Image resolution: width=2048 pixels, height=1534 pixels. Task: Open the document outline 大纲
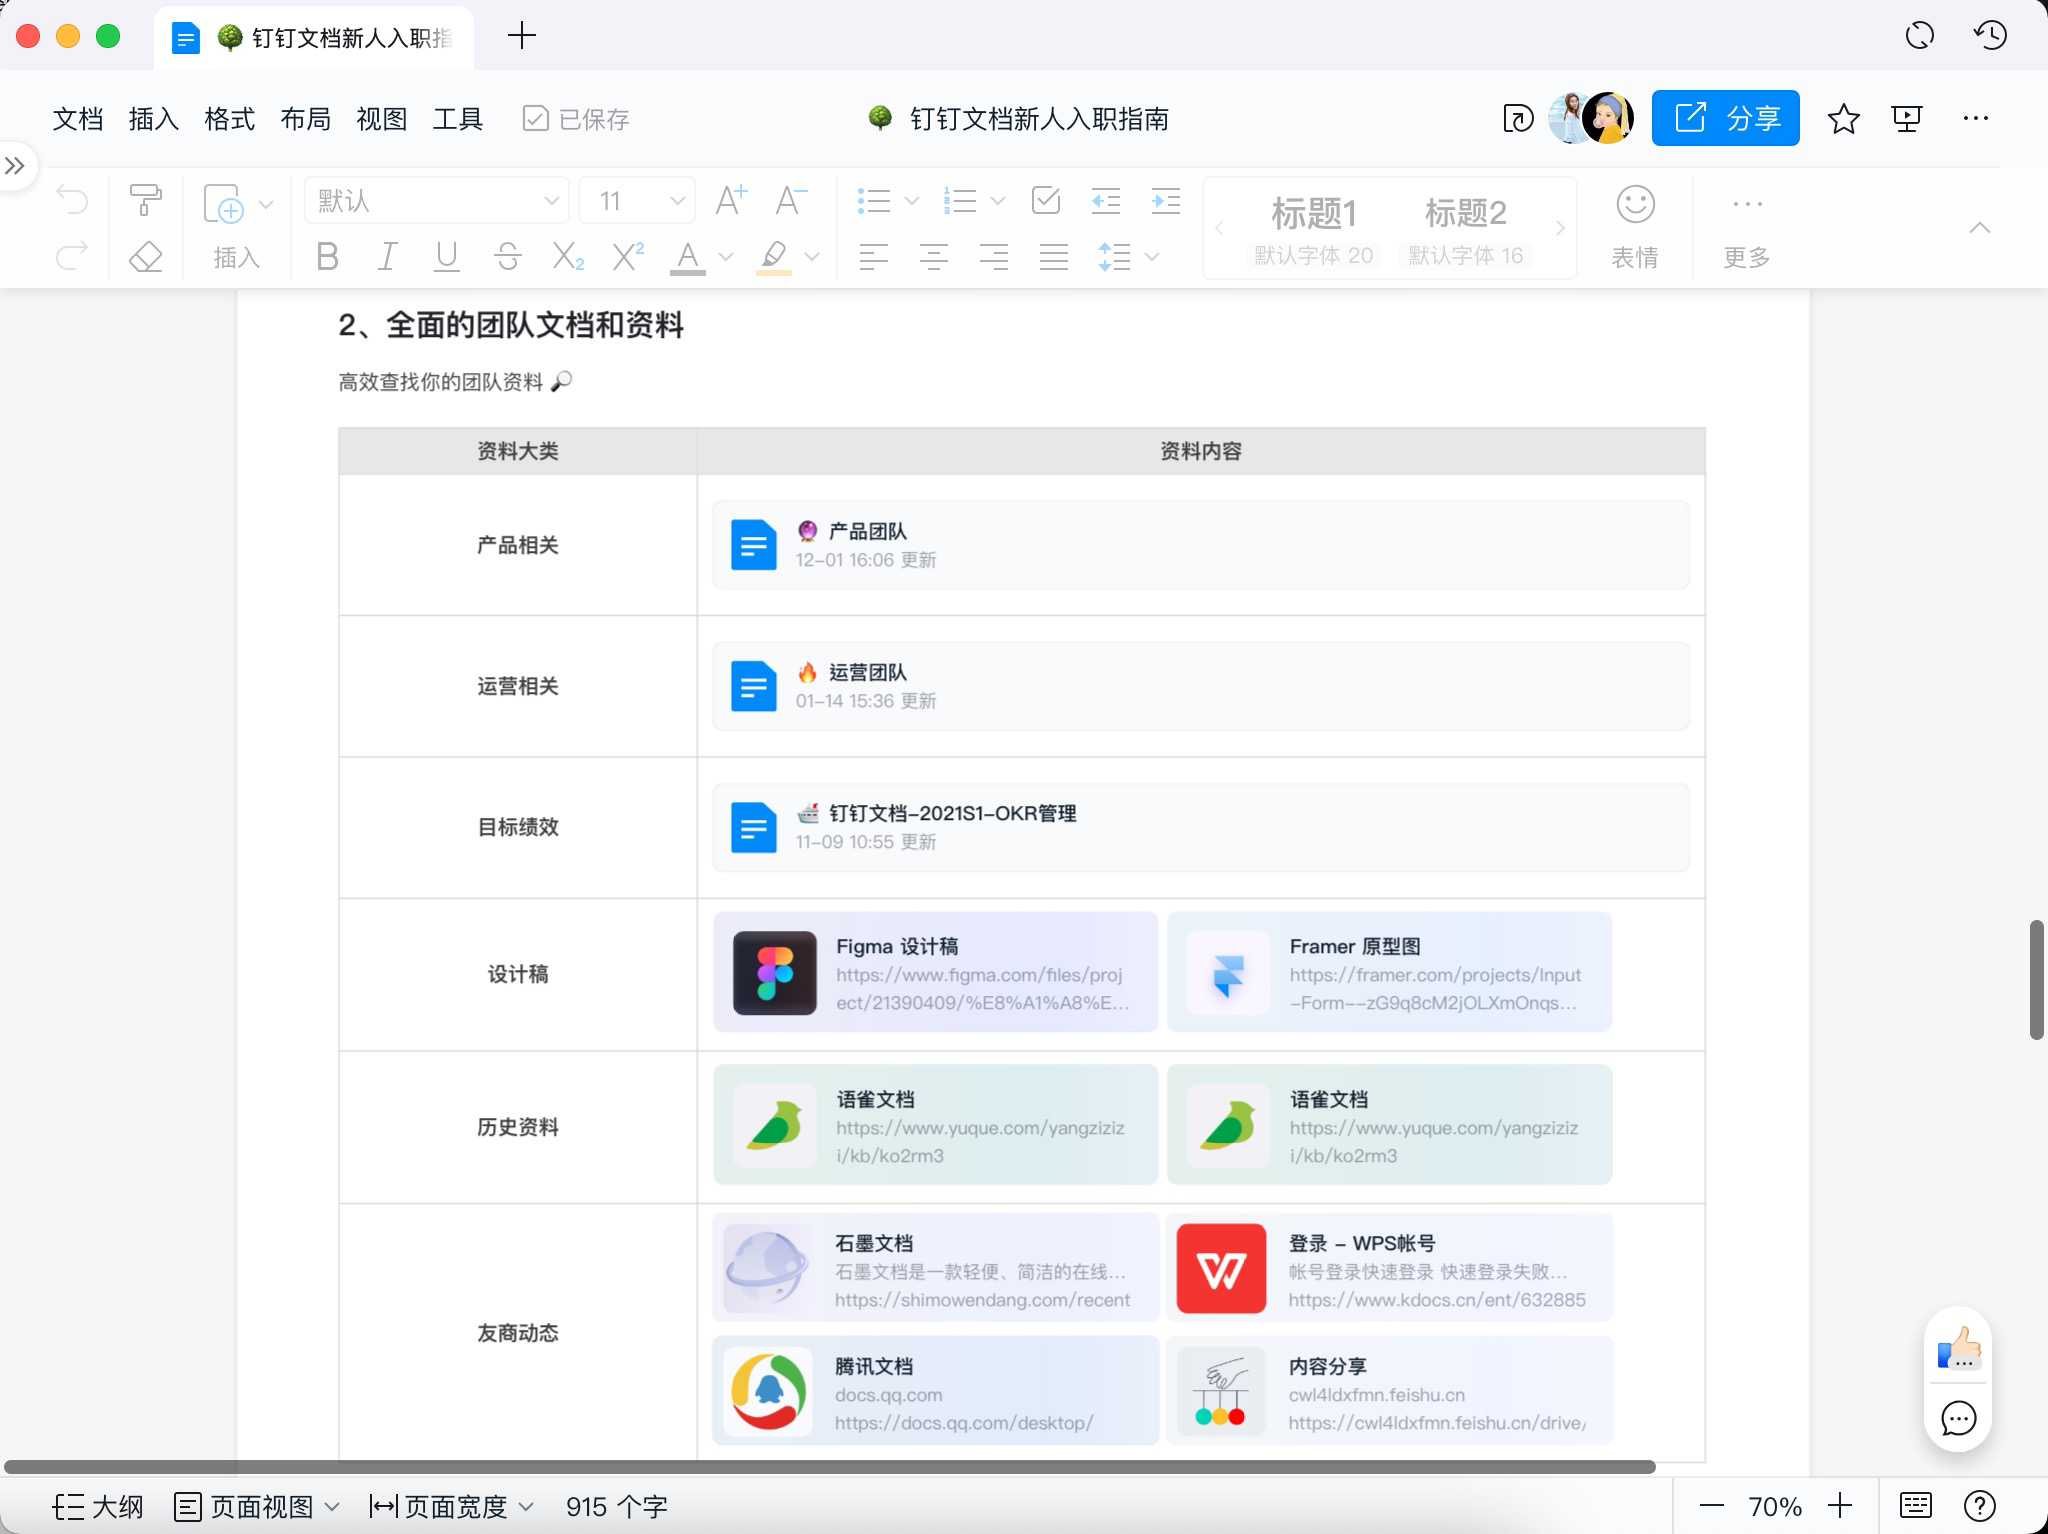pos(99,1506)
